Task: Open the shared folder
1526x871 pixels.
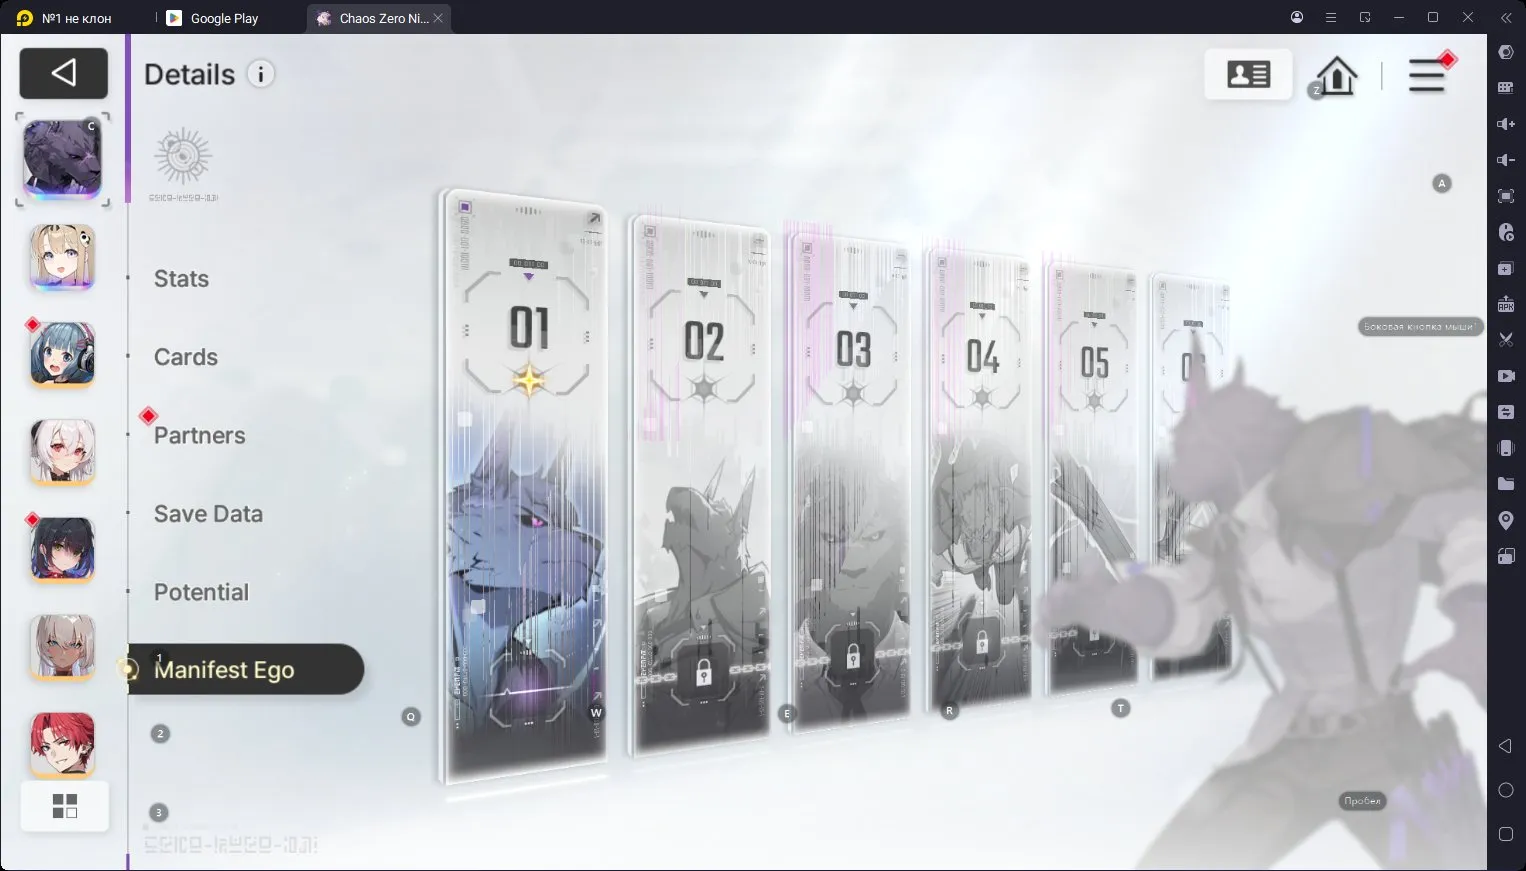Action: 1506,484
